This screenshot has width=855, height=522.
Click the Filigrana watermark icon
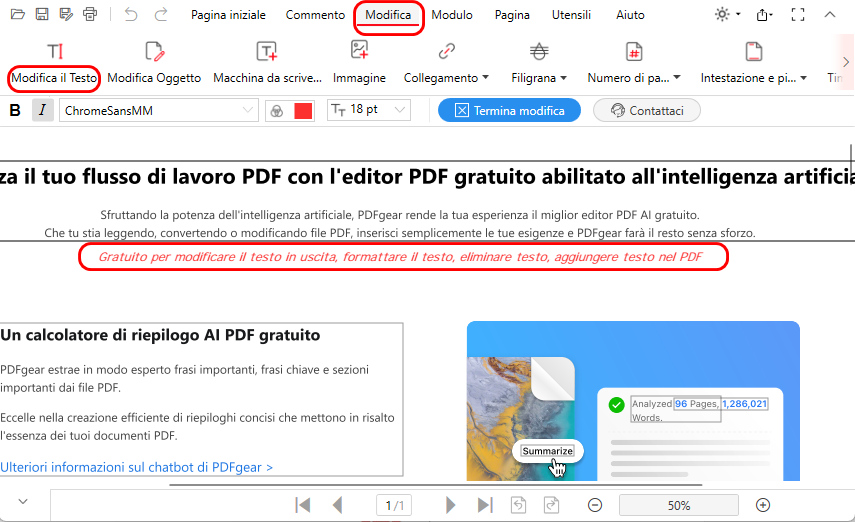539,52
